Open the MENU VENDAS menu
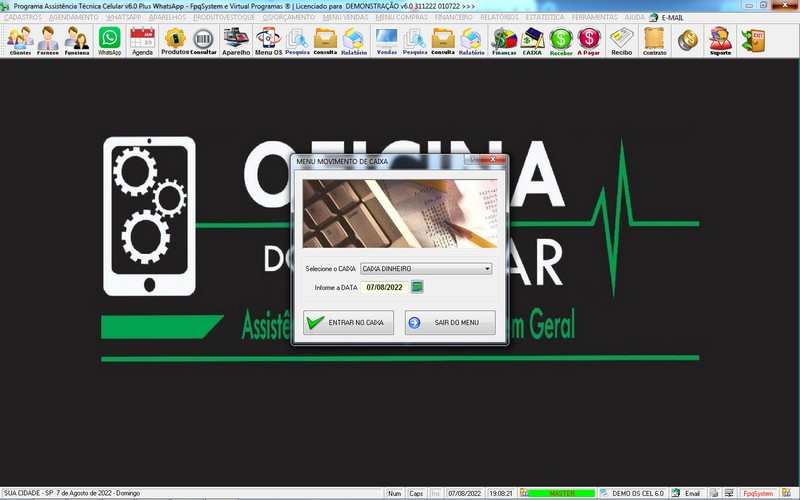The height and width of the screenshot is (500, 800). (x=345, y=17)
